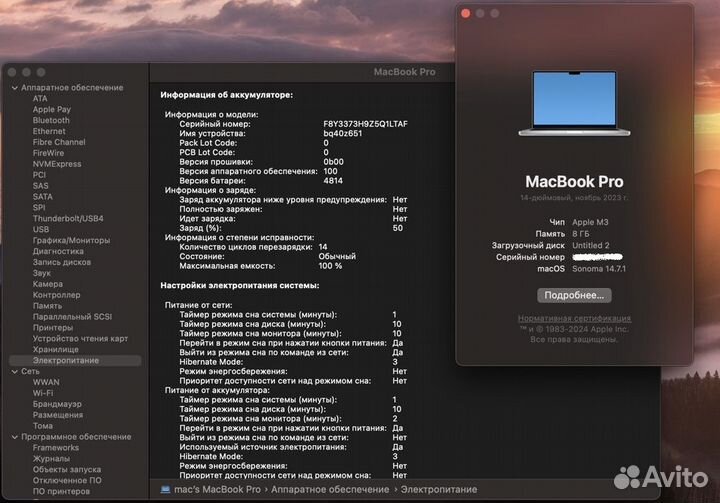Select Память in the sidebar
This screenshot has height=503, width=720.
[47, 306]
